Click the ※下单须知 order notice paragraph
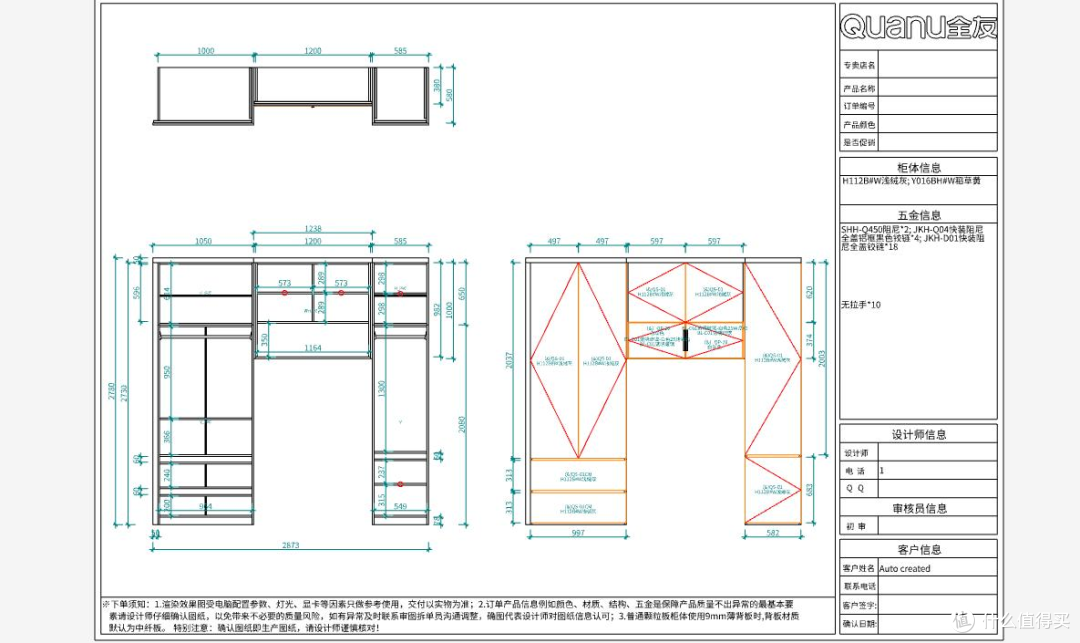Image resolution: width=1080 pixels, height=643 pixels. pyautogui.click(x=451, y=615)
